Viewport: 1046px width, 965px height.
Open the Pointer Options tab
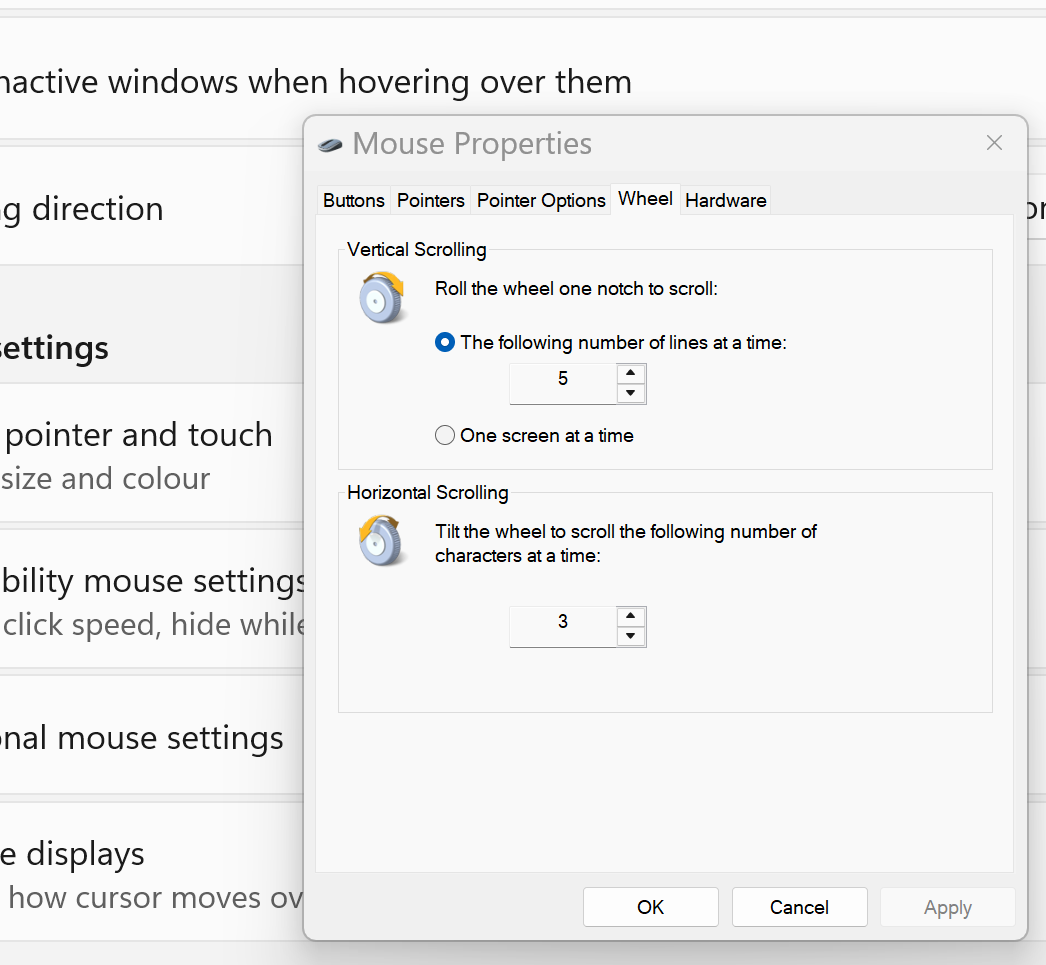540,200
